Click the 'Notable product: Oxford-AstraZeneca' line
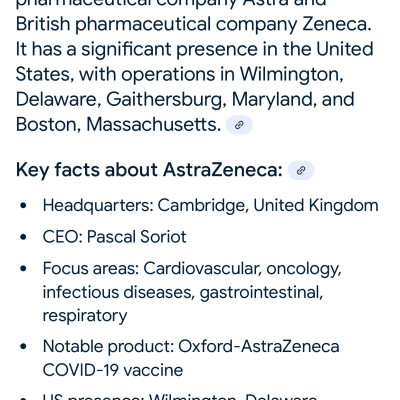 191,346
